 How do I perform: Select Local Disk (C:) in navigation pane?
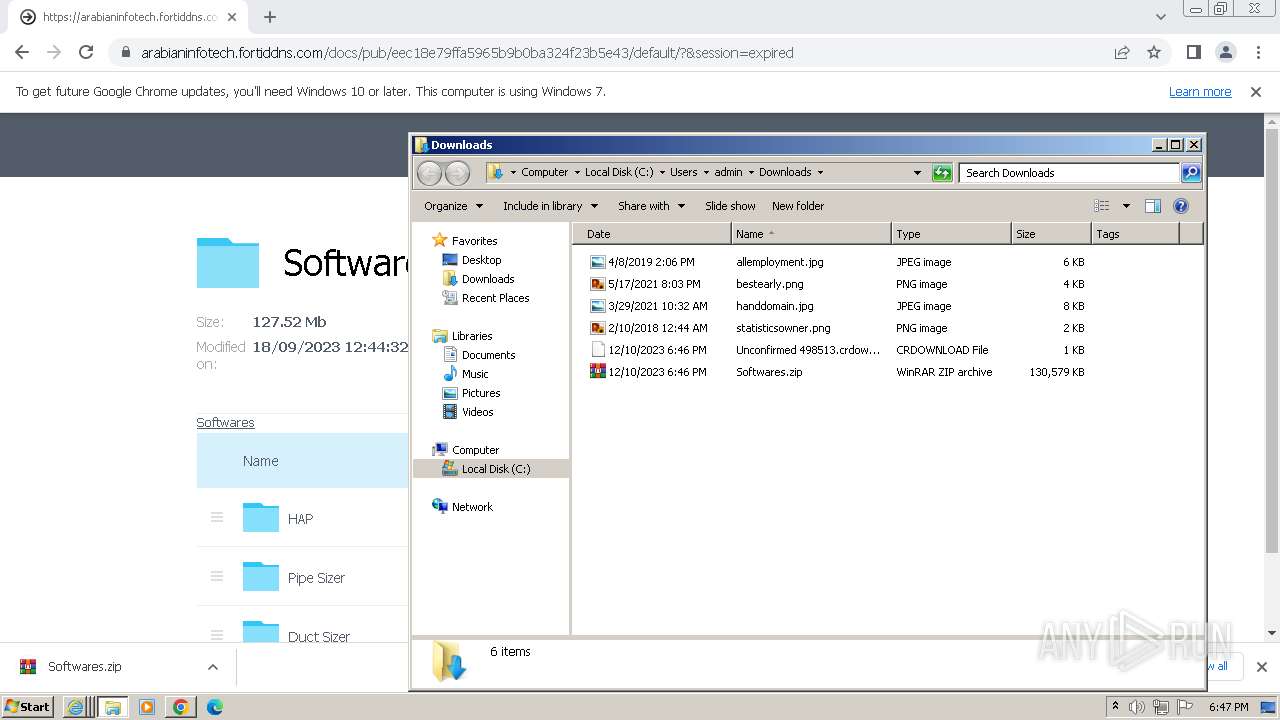[491, 469]
